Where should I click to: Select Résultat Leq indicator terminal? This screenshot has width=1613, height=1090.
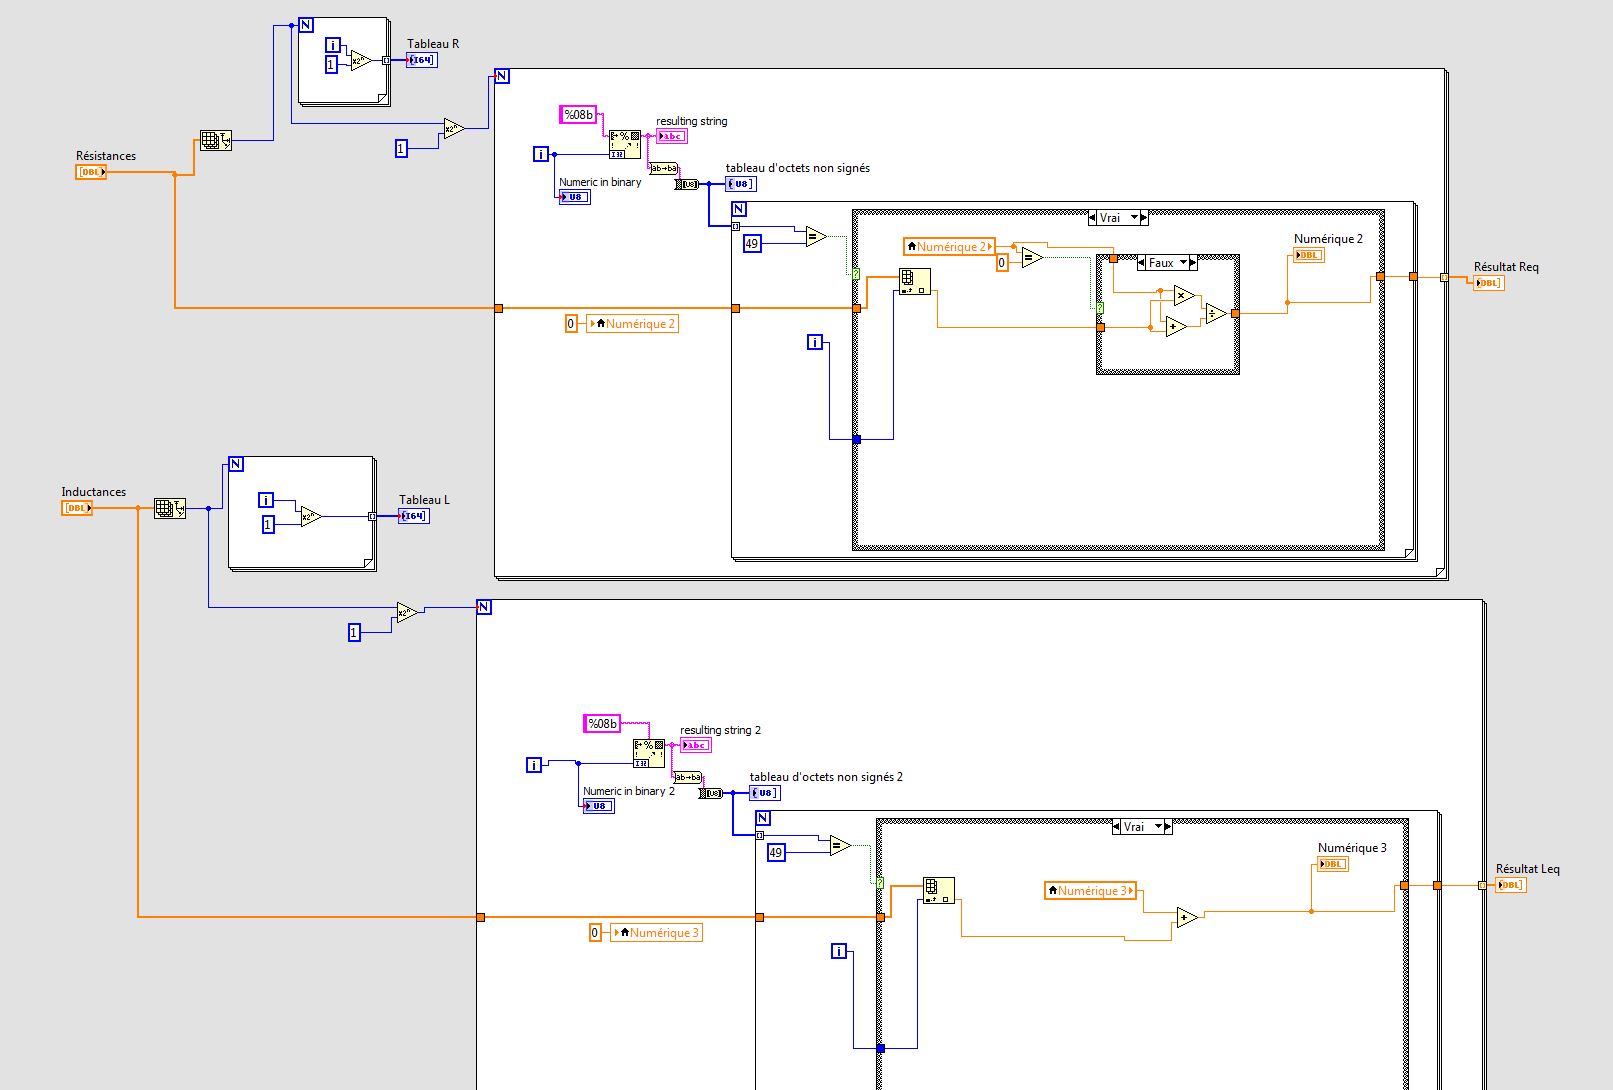(1510, 885)
